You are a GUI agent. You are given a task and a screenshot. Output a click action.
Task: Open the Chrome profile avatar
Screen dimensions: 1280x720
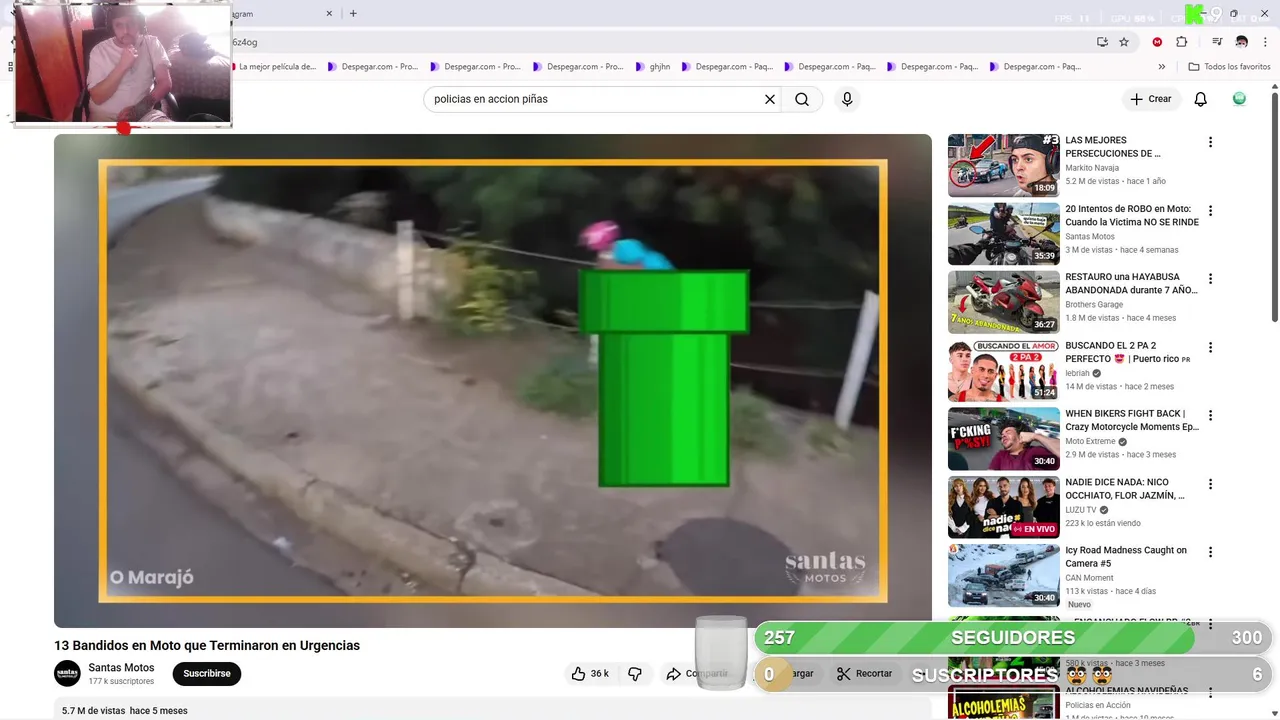click(1241, 42)
